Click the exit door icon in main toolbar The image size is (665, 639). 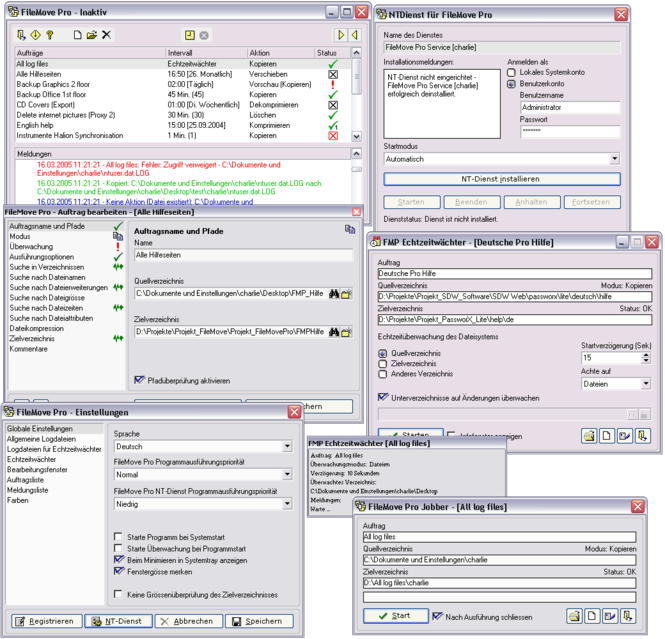coord(21,35)
